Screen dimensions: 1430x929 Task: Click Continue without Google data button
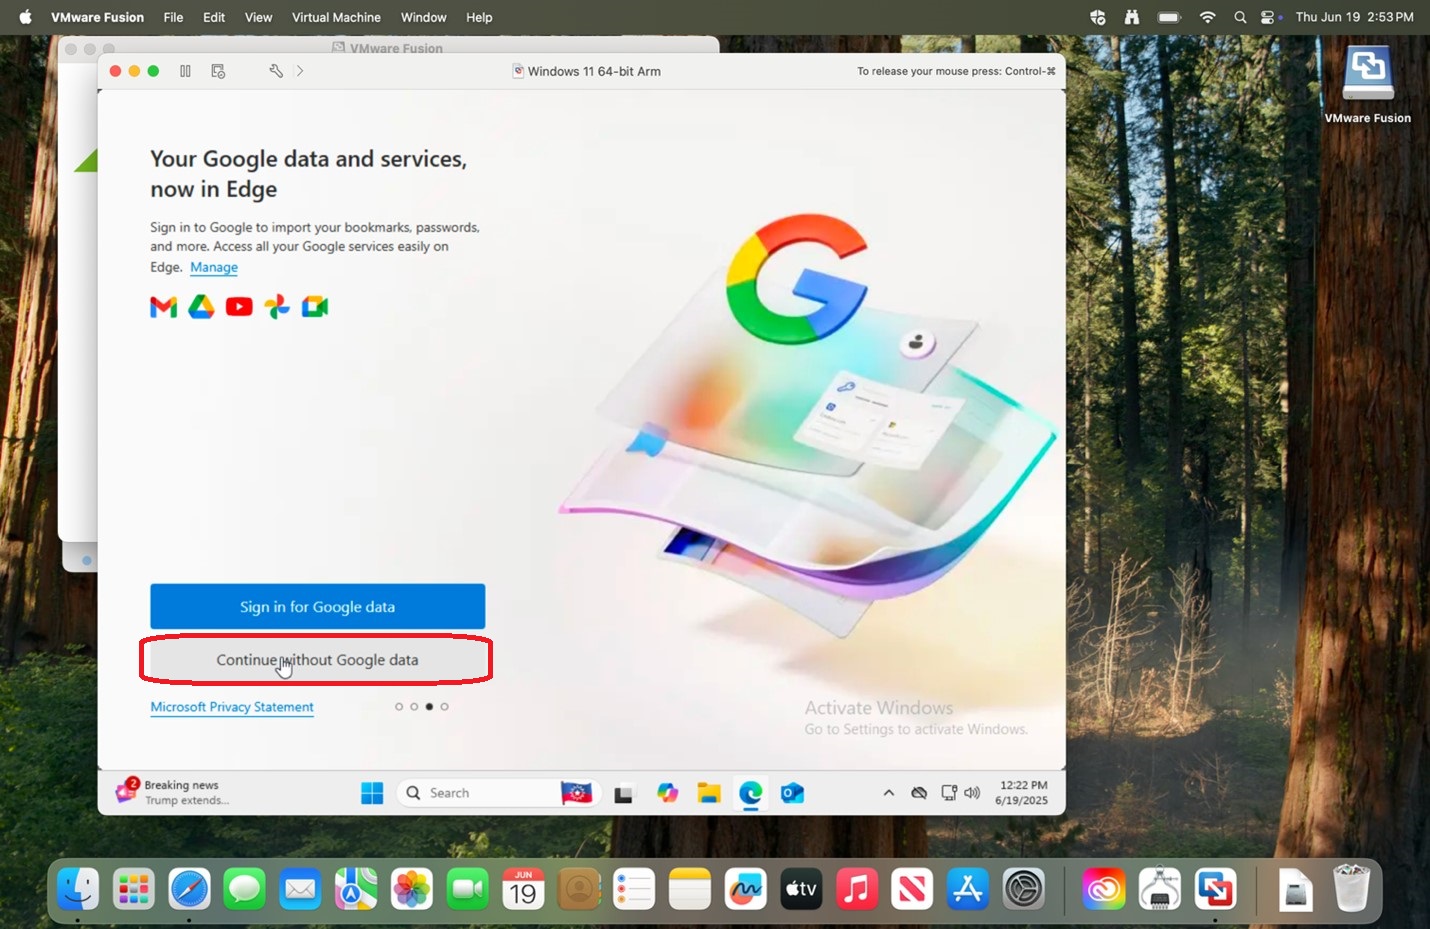point(318,660)
